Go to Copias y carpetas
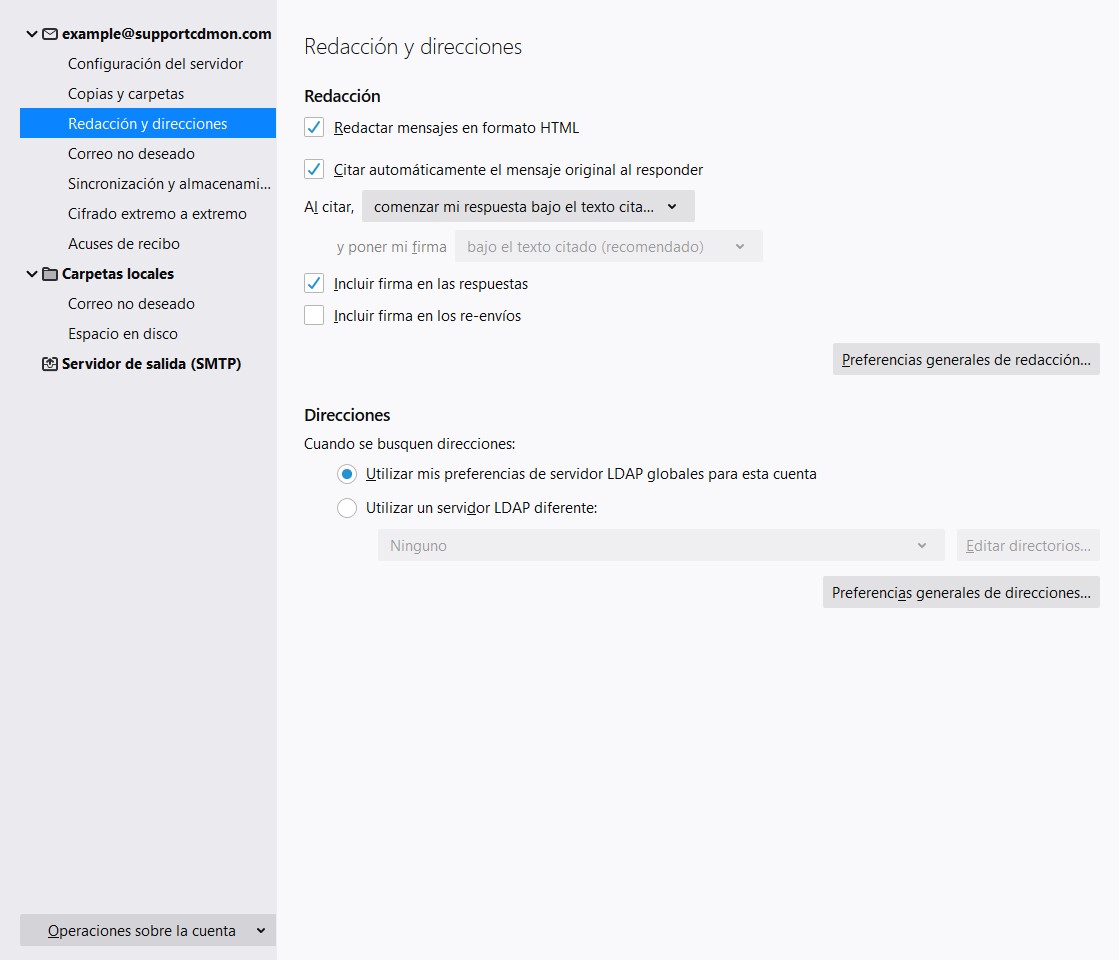1119x960 pixels. point(126,94)
